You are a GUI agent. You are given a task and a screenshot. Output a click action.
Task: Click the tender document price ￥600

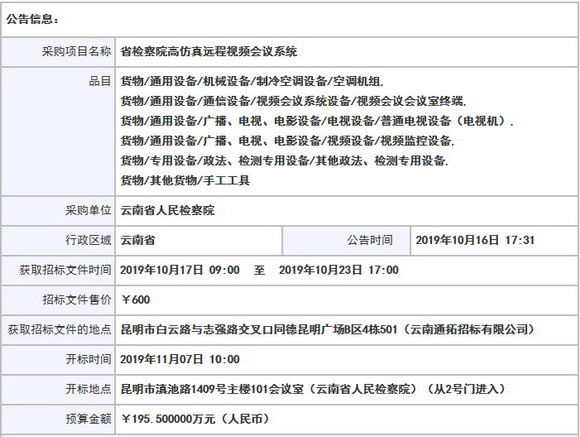[x=135, y=300]
